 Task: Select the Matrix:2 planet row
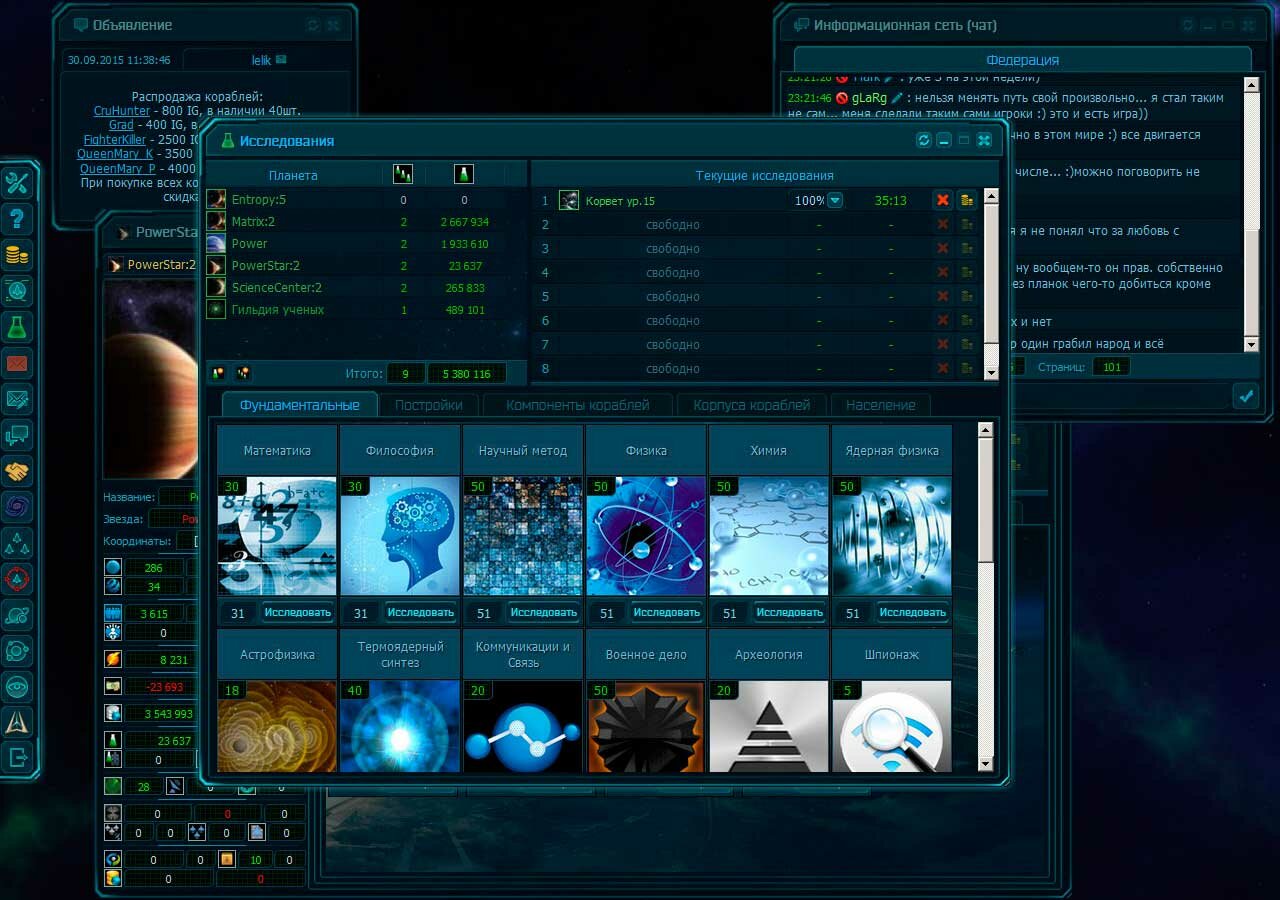(x=253, y=222)
